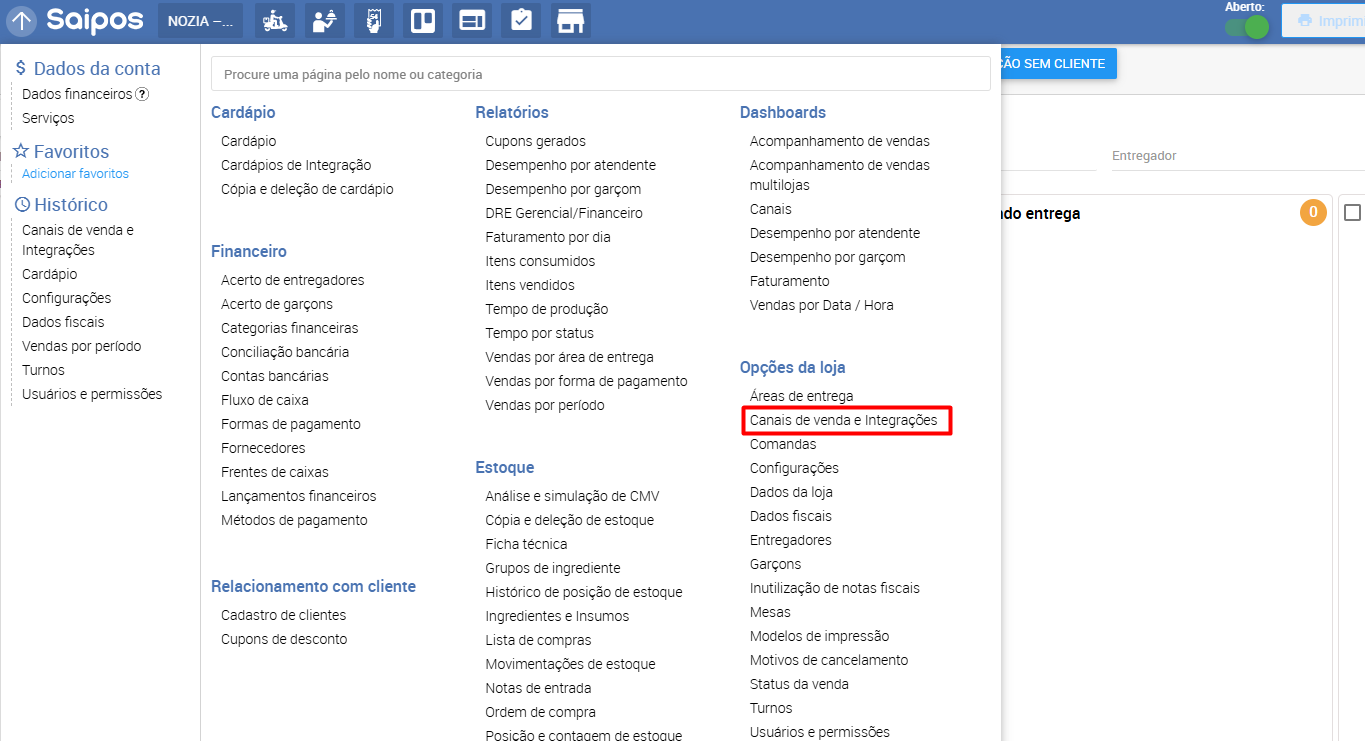Open the kanban board icon

423,21
